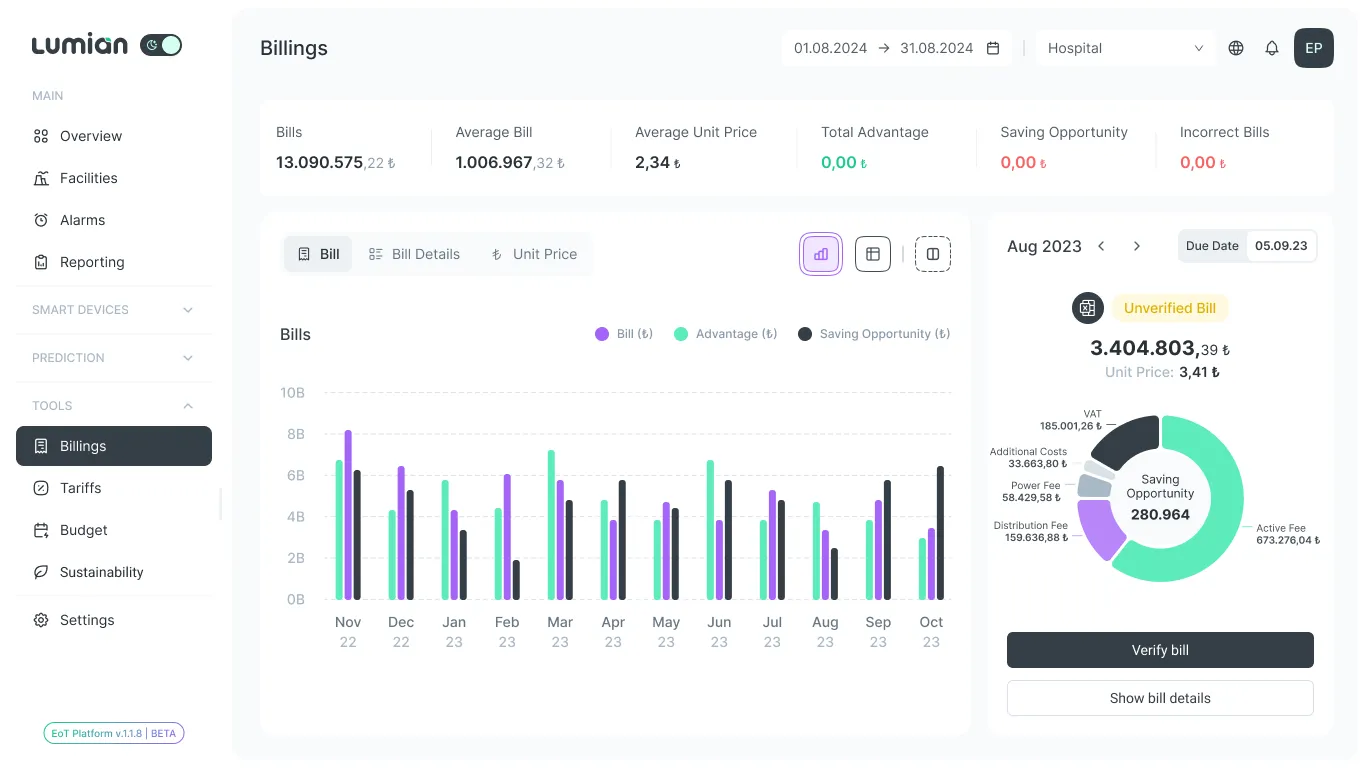The image size is (1366, 768).
Task: Toggle the Advantage (₺) legend series
Action: pos(726,334)
